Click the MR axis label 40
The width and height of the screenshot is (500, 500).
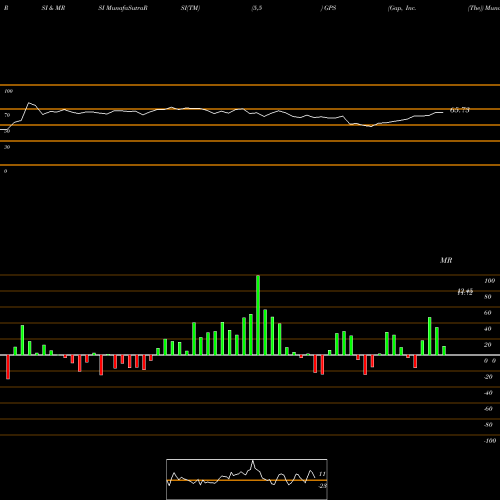tap(488, 329)
